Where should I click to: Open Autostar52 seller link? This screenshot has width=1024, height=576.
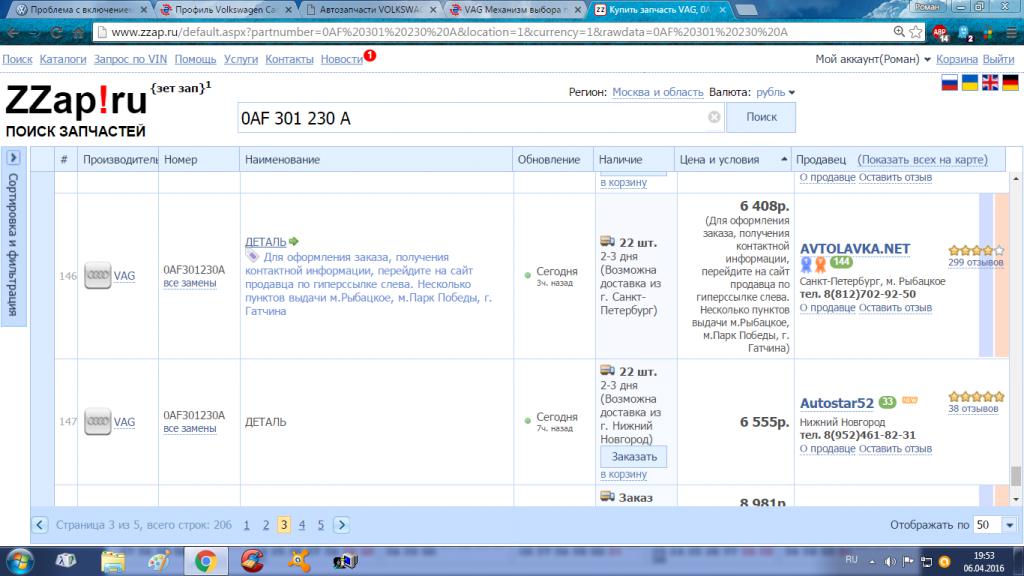(837, 403)
